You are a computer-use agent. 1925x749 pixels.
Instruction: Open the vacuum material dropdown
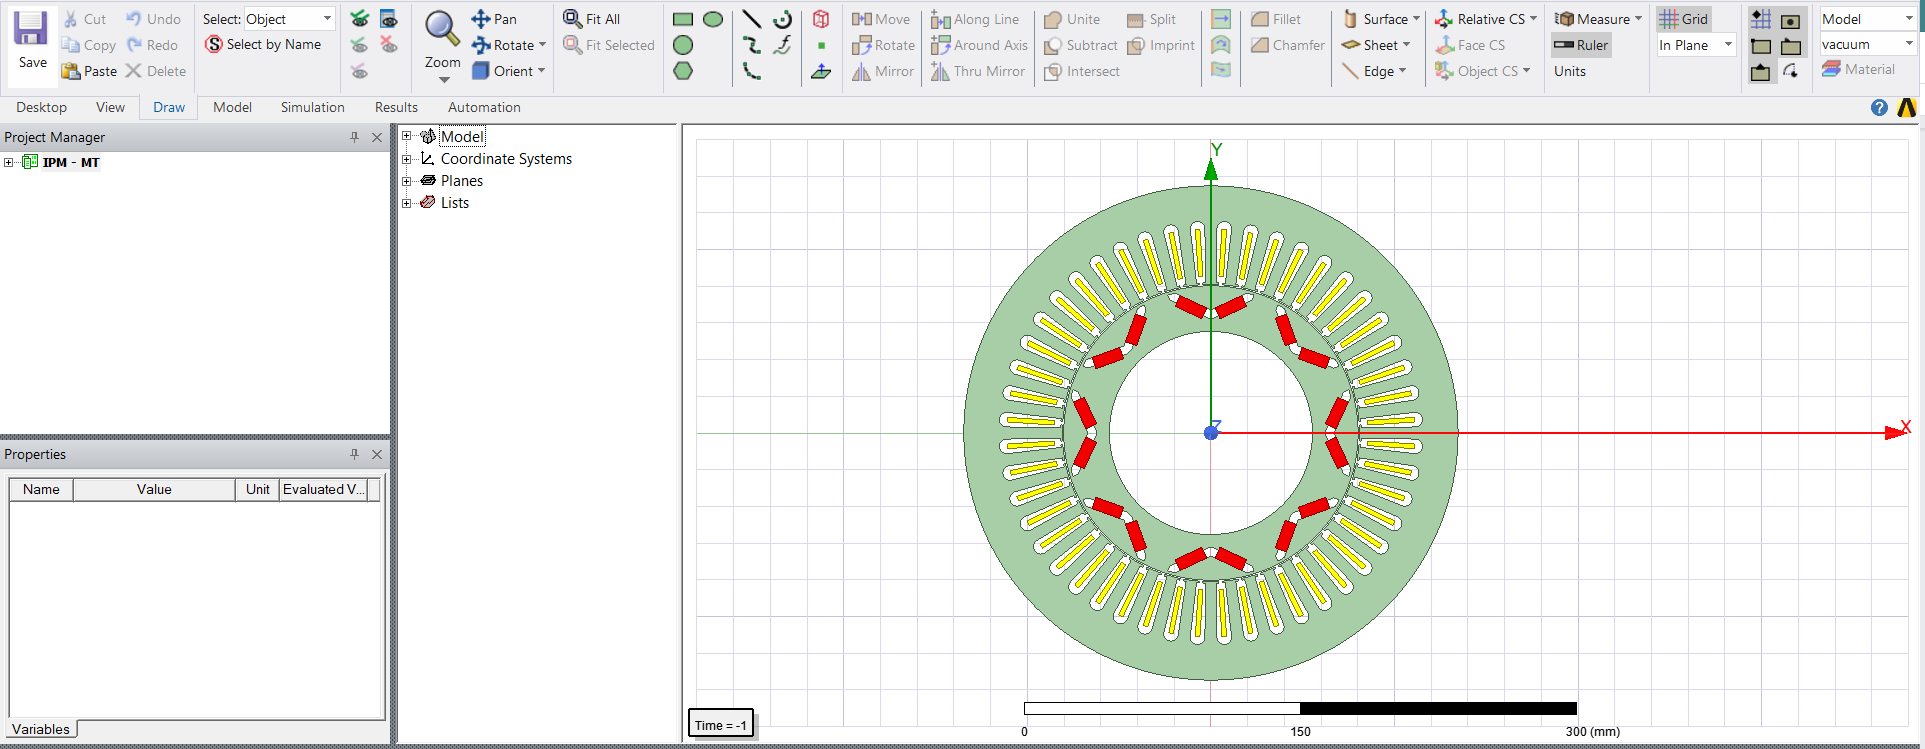point(1867,44)
